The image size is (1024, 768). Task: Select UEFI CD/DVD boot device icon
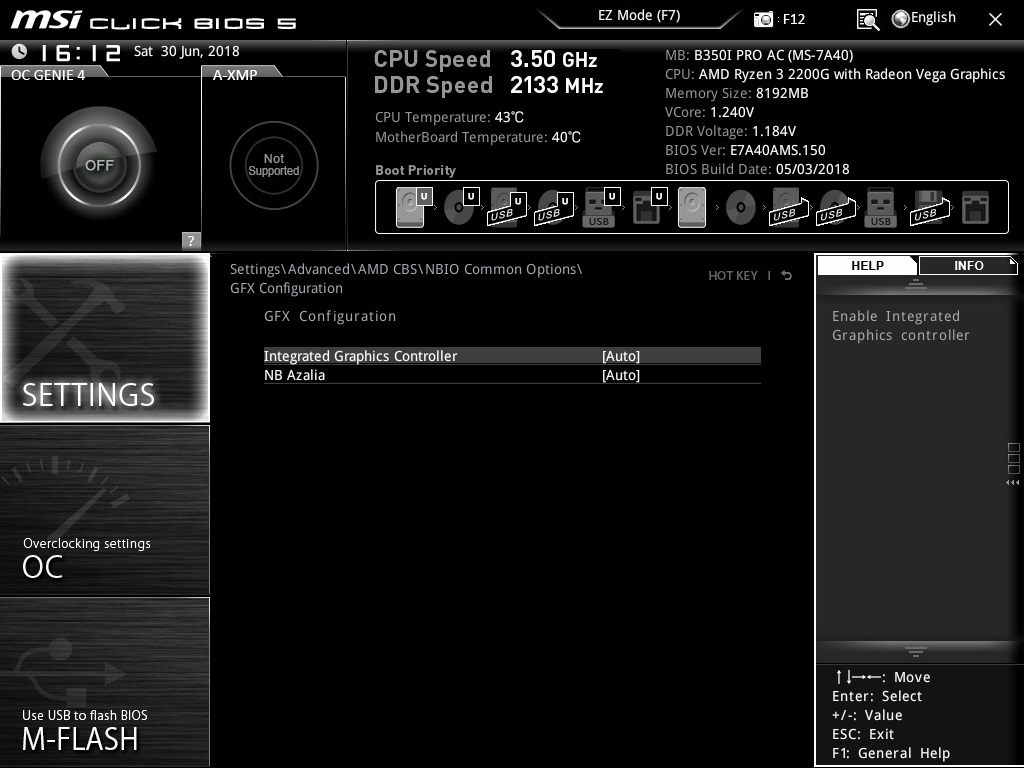tap(461, 207)
